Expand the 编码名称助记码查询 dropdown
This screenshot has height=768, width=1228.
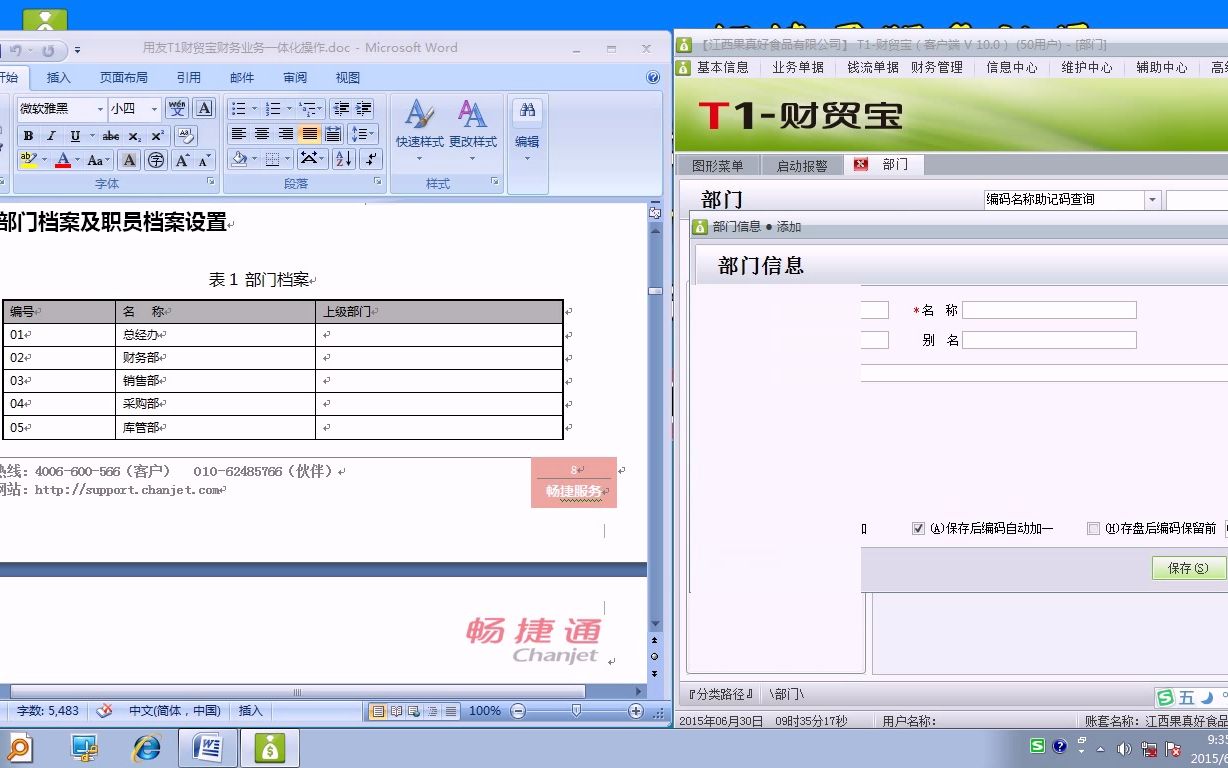coord(1152,199)
